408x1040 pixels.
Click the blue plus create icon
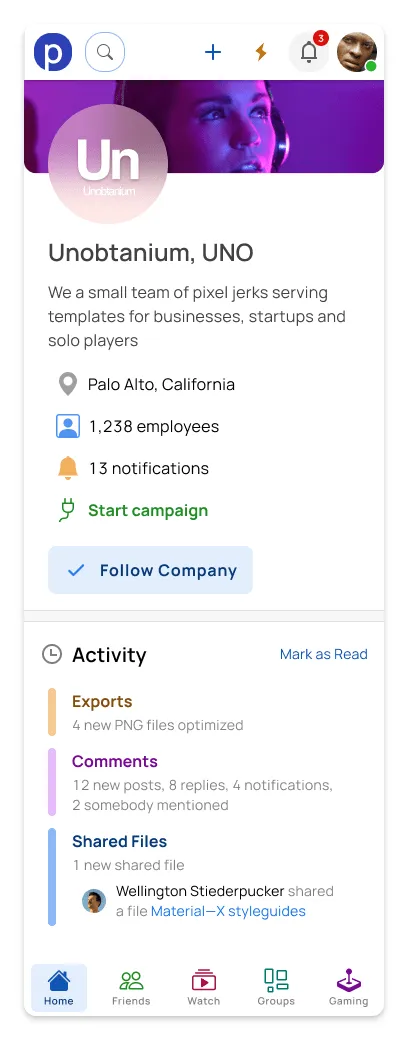click(213, 52)
